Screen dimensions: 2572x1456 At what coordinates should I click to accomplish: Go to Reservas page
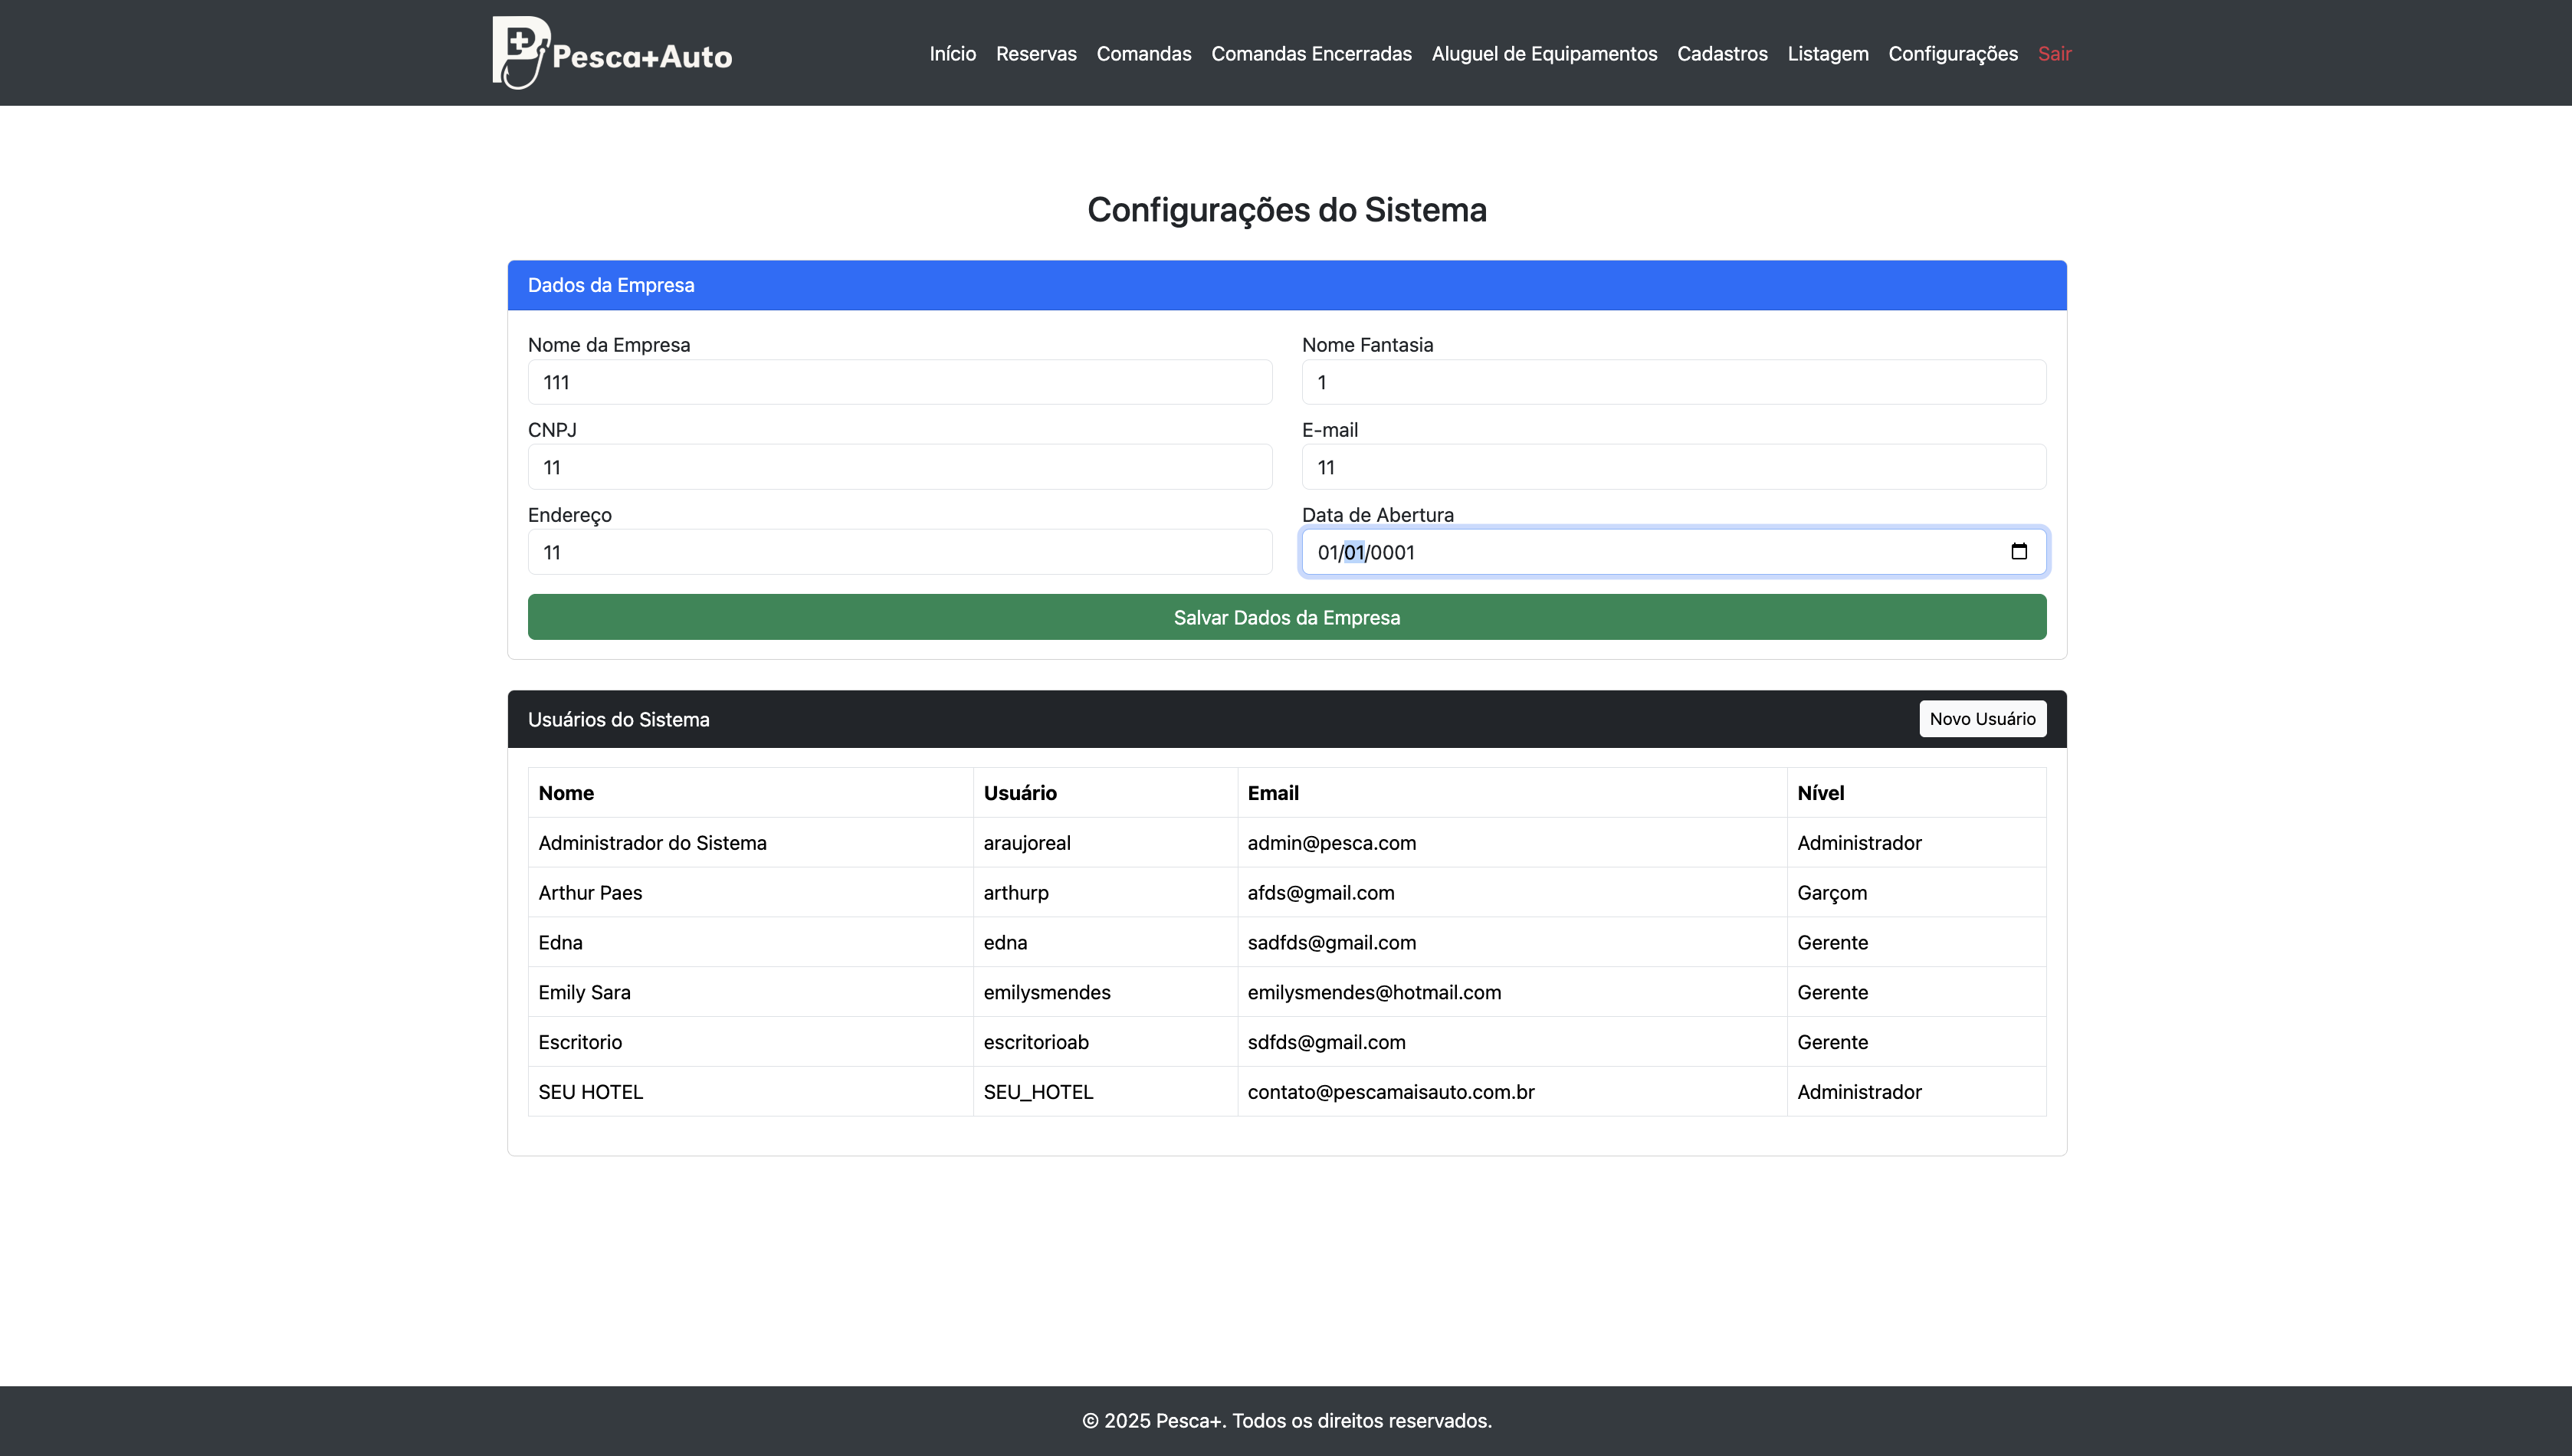tap(1036, 54)
